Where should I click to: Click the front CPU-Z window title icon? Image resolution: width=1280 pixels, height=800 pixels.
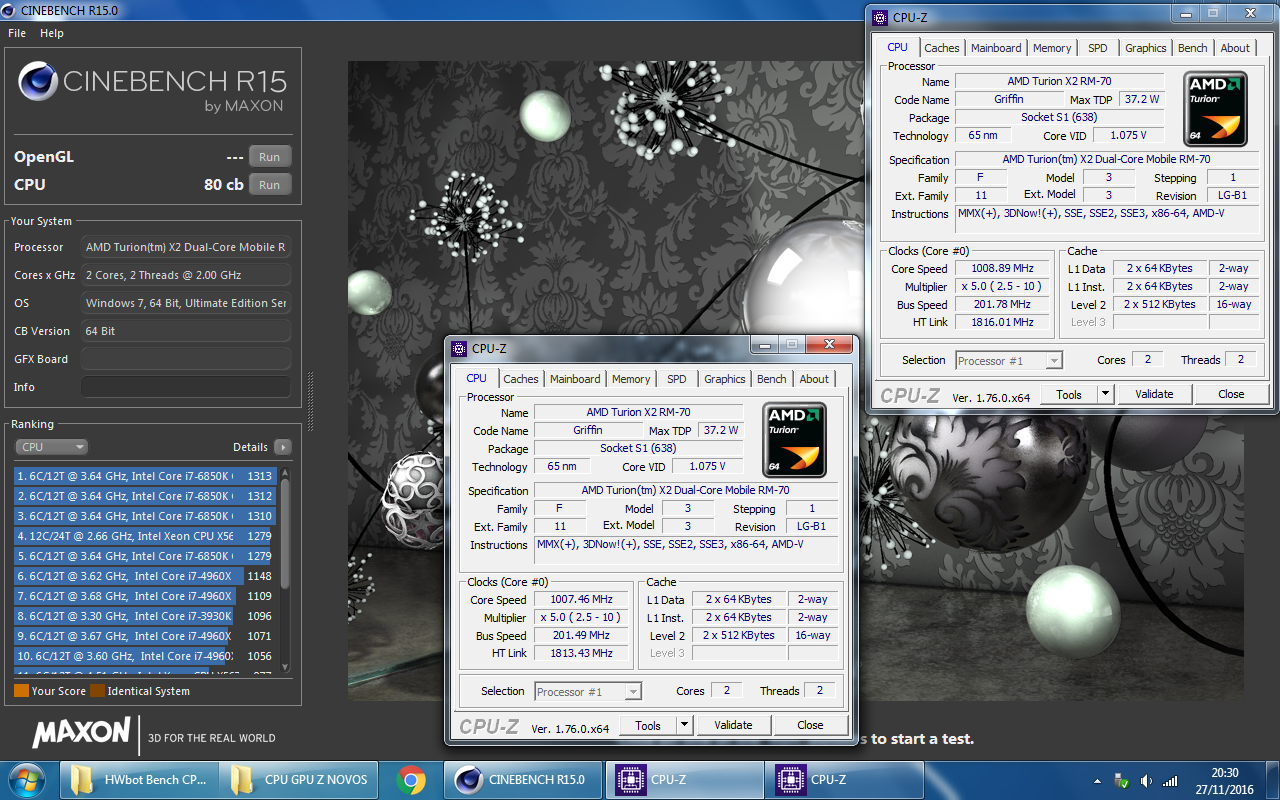coord(459,348)
